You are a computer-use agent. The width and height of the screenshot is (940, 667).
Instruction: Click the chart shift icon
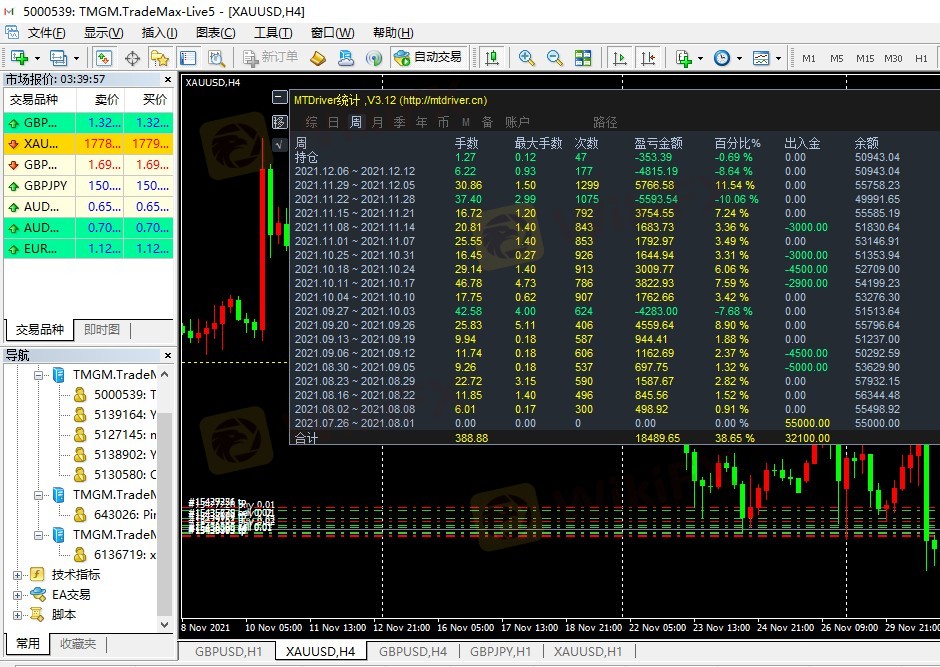click(647, 58)
